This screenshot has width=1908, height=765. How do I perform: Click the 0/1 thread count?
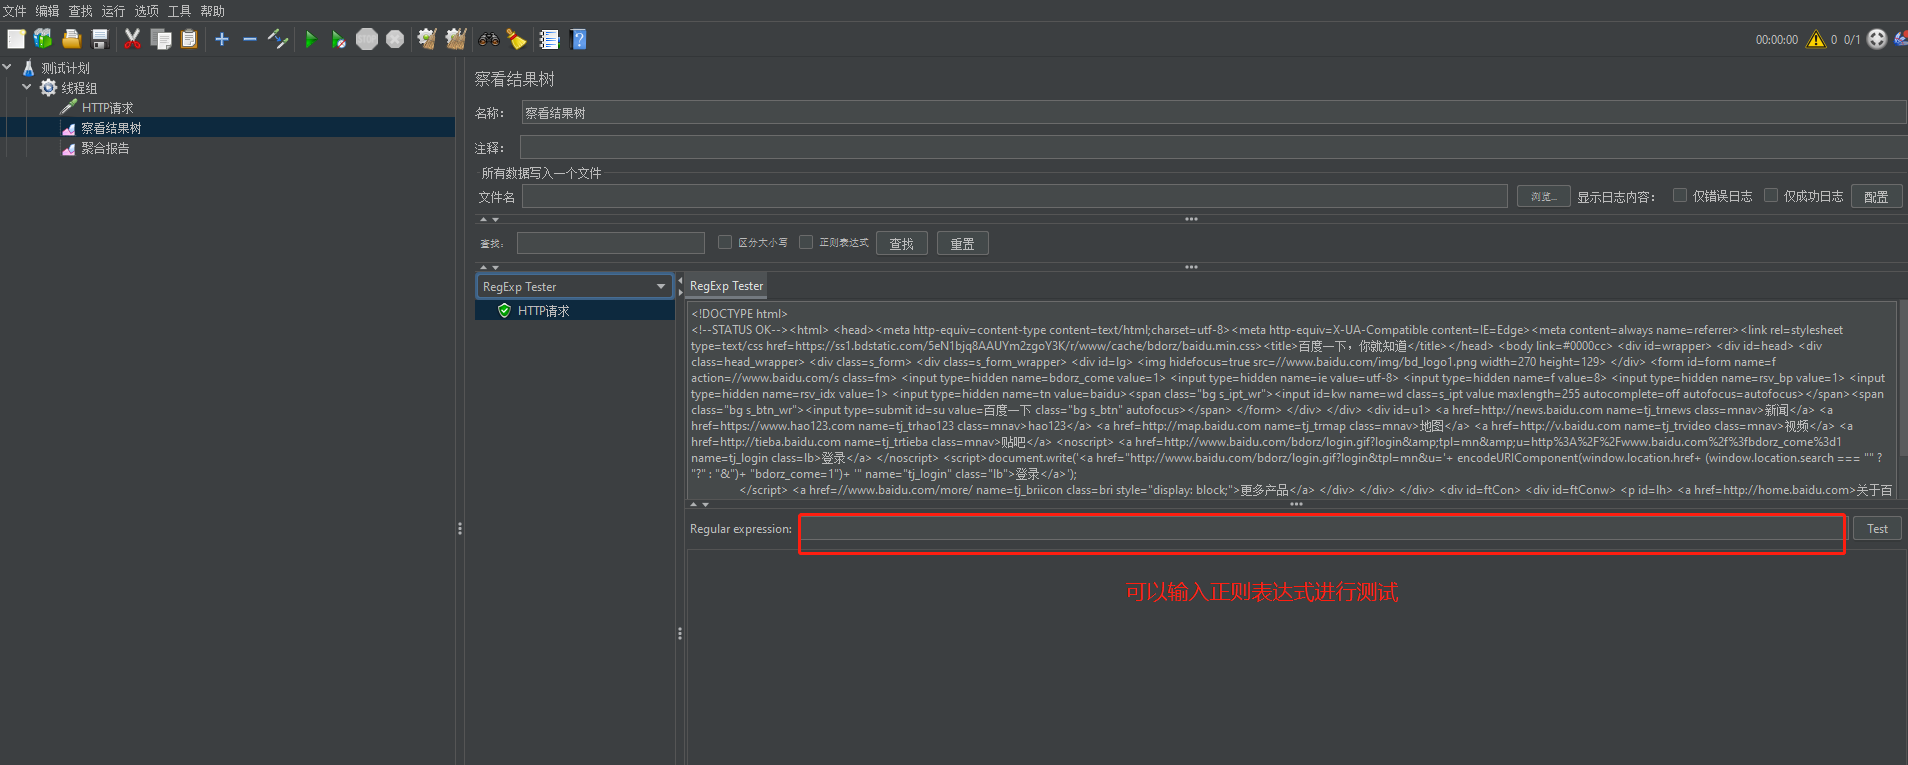pyautogui.click(x=1852, y=40)
